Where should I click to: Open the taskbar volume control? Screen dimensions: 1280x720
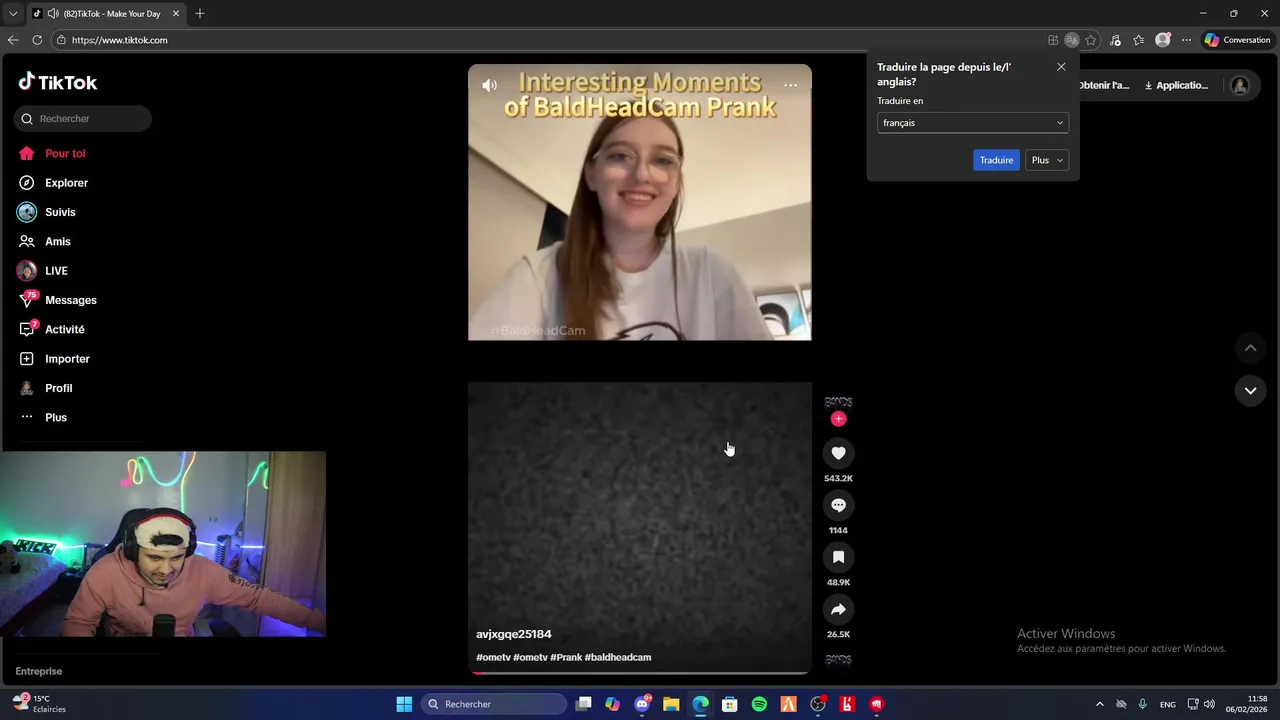click(x=1209, y=704)
